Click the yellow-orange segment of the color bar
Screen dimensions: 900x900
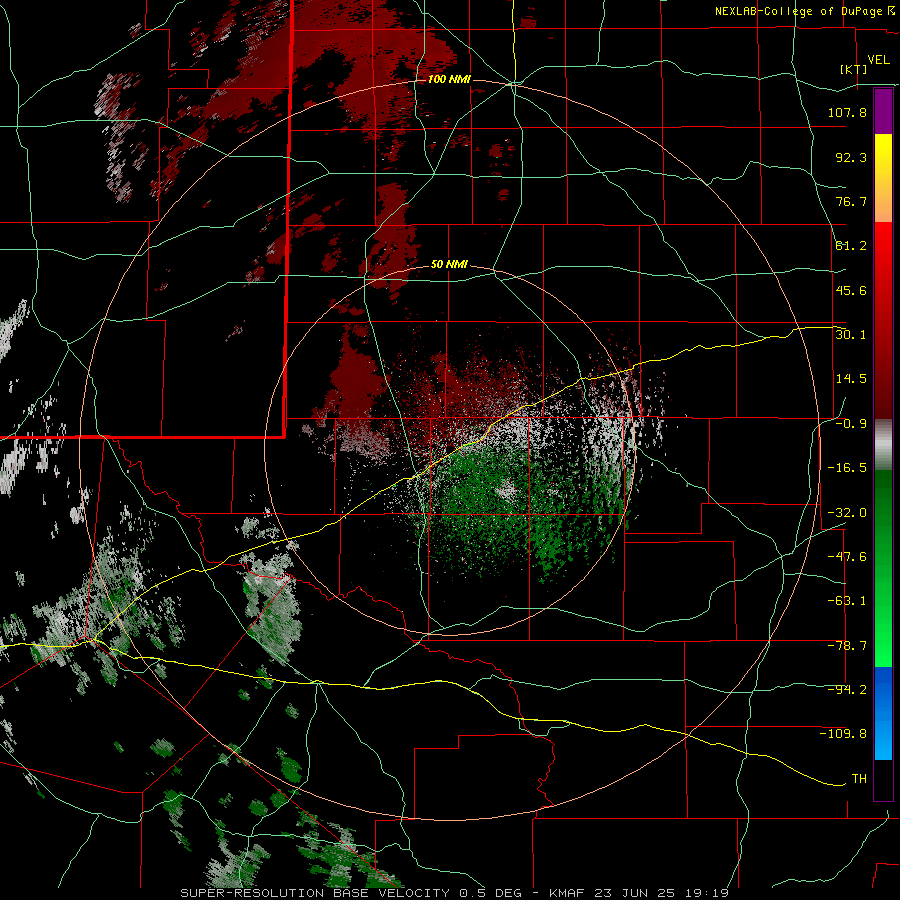pyautogui.click(x=883, y=178)
